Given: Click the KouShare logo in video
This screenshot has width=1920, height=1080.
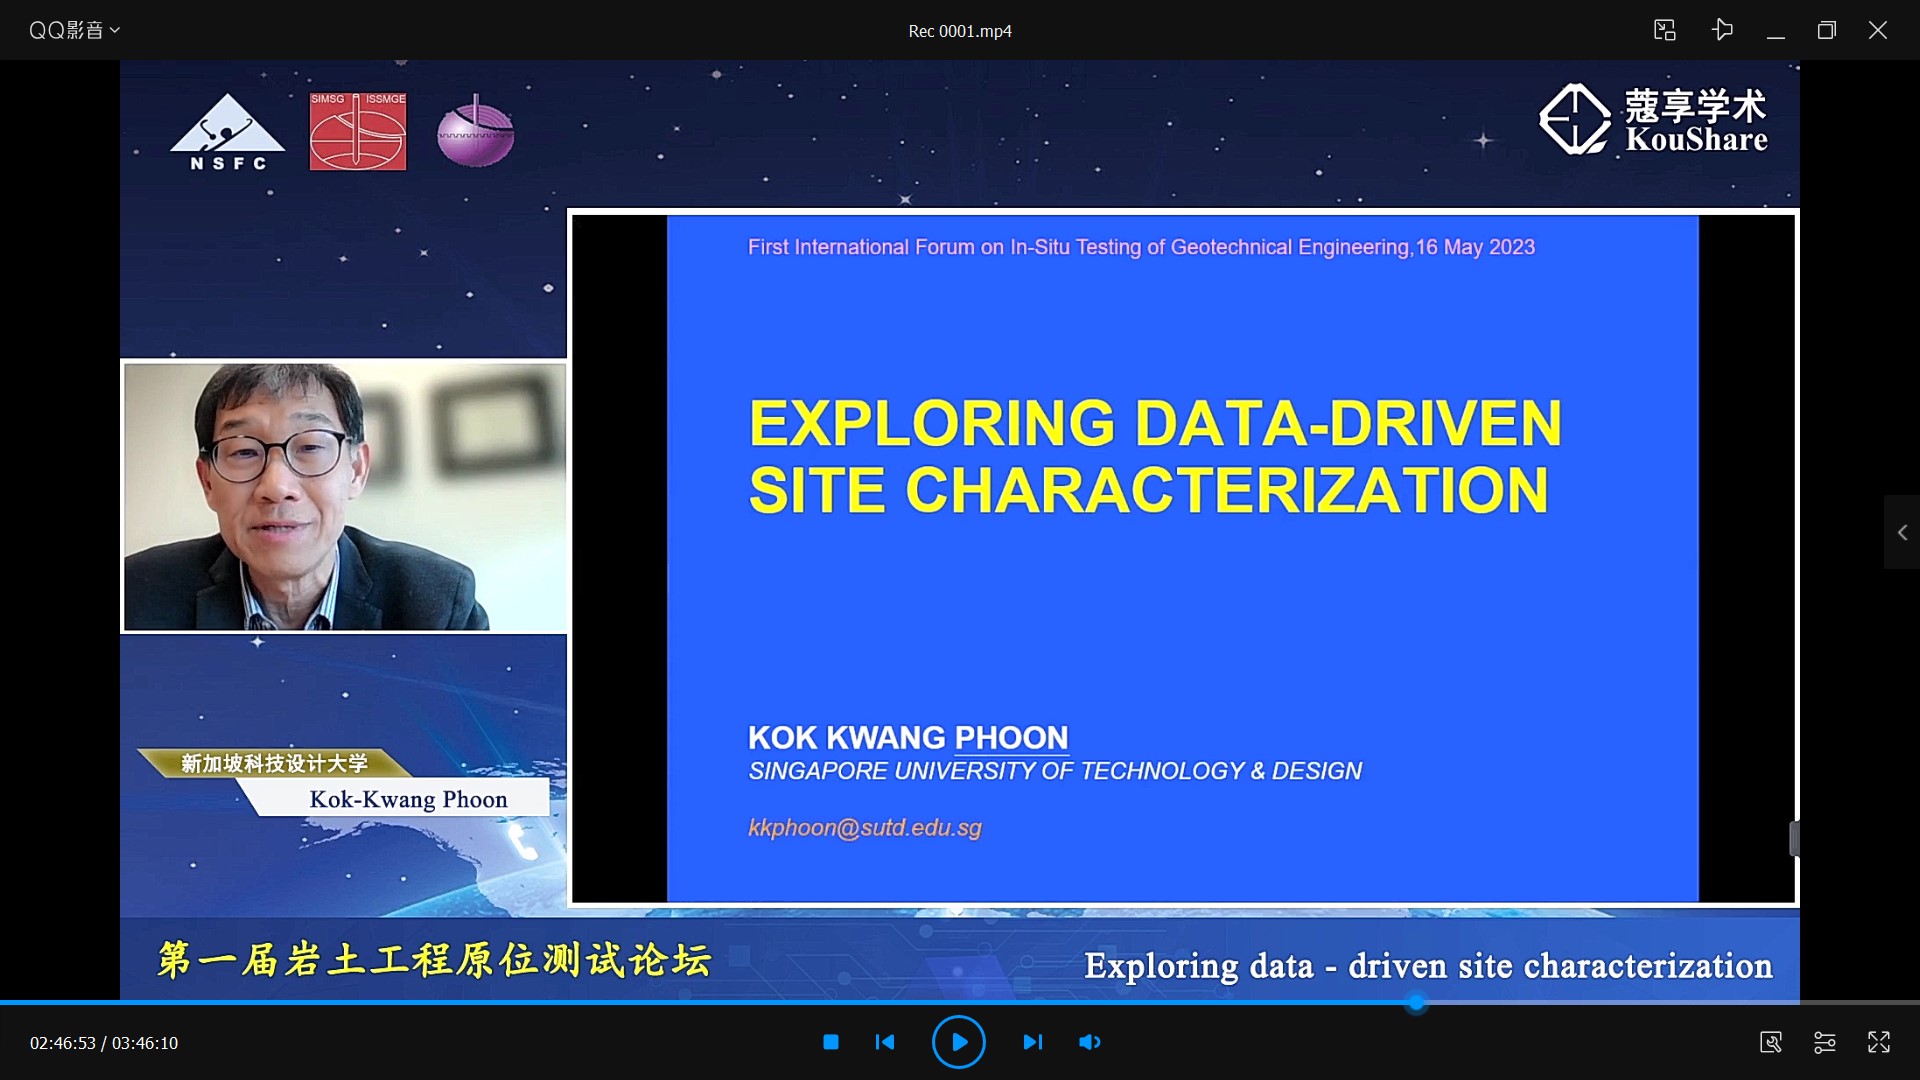Looking at the screenshot, I should coord(1653,120).
